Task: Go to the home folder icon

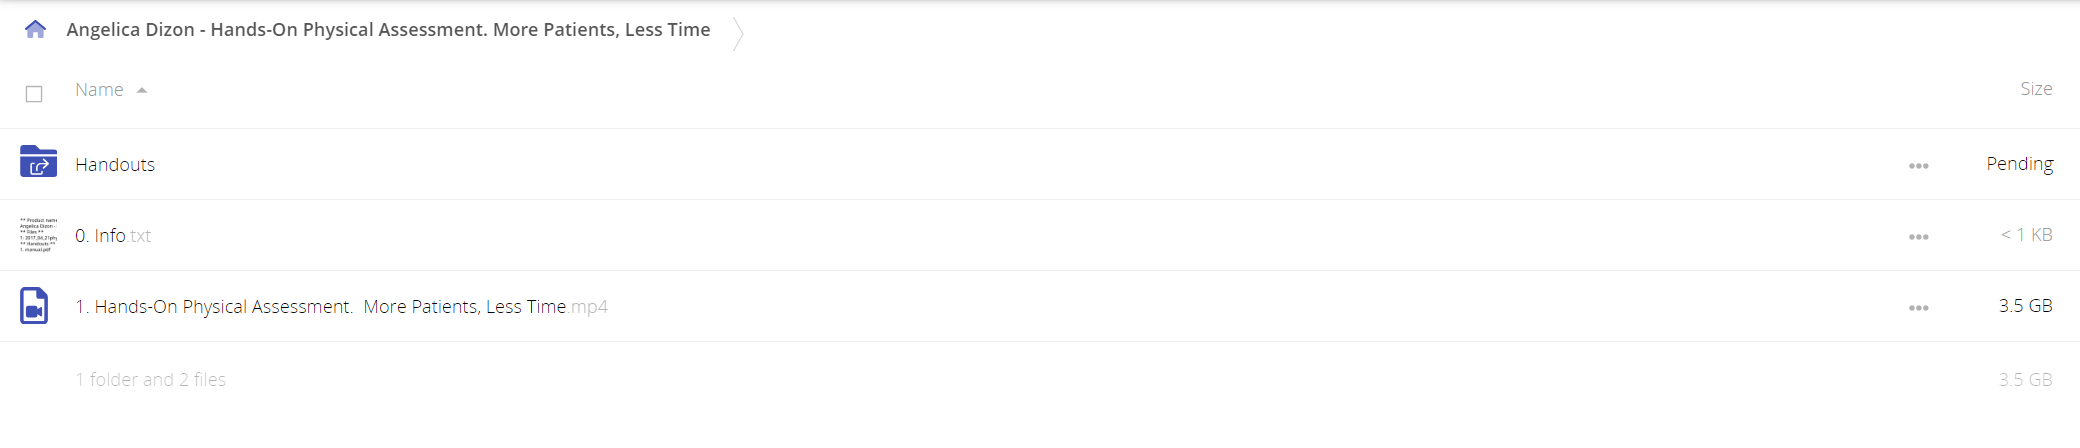Action: [35, 29]
